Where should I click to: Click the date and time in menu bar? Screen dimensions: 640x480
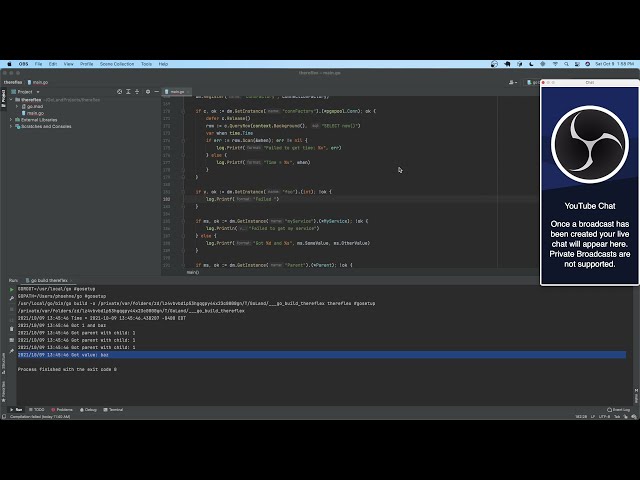[614, 64]
